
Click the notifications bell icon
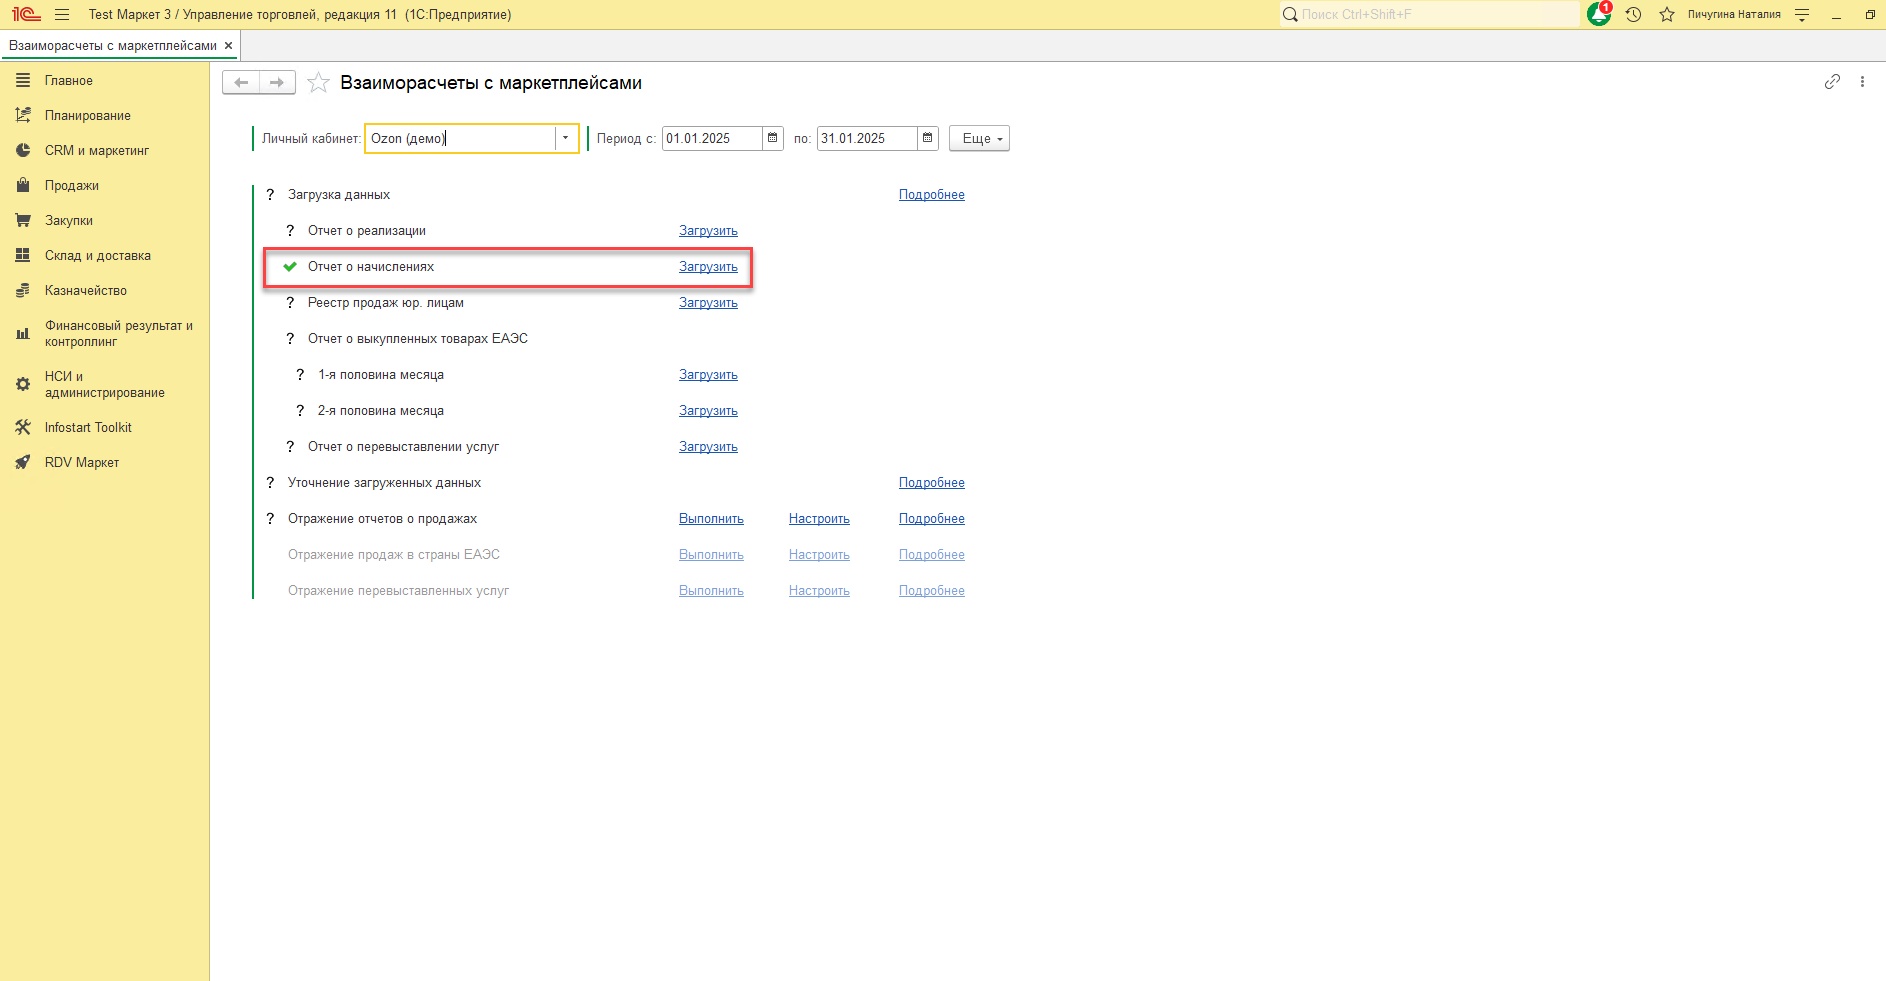tap(1598, 15)
